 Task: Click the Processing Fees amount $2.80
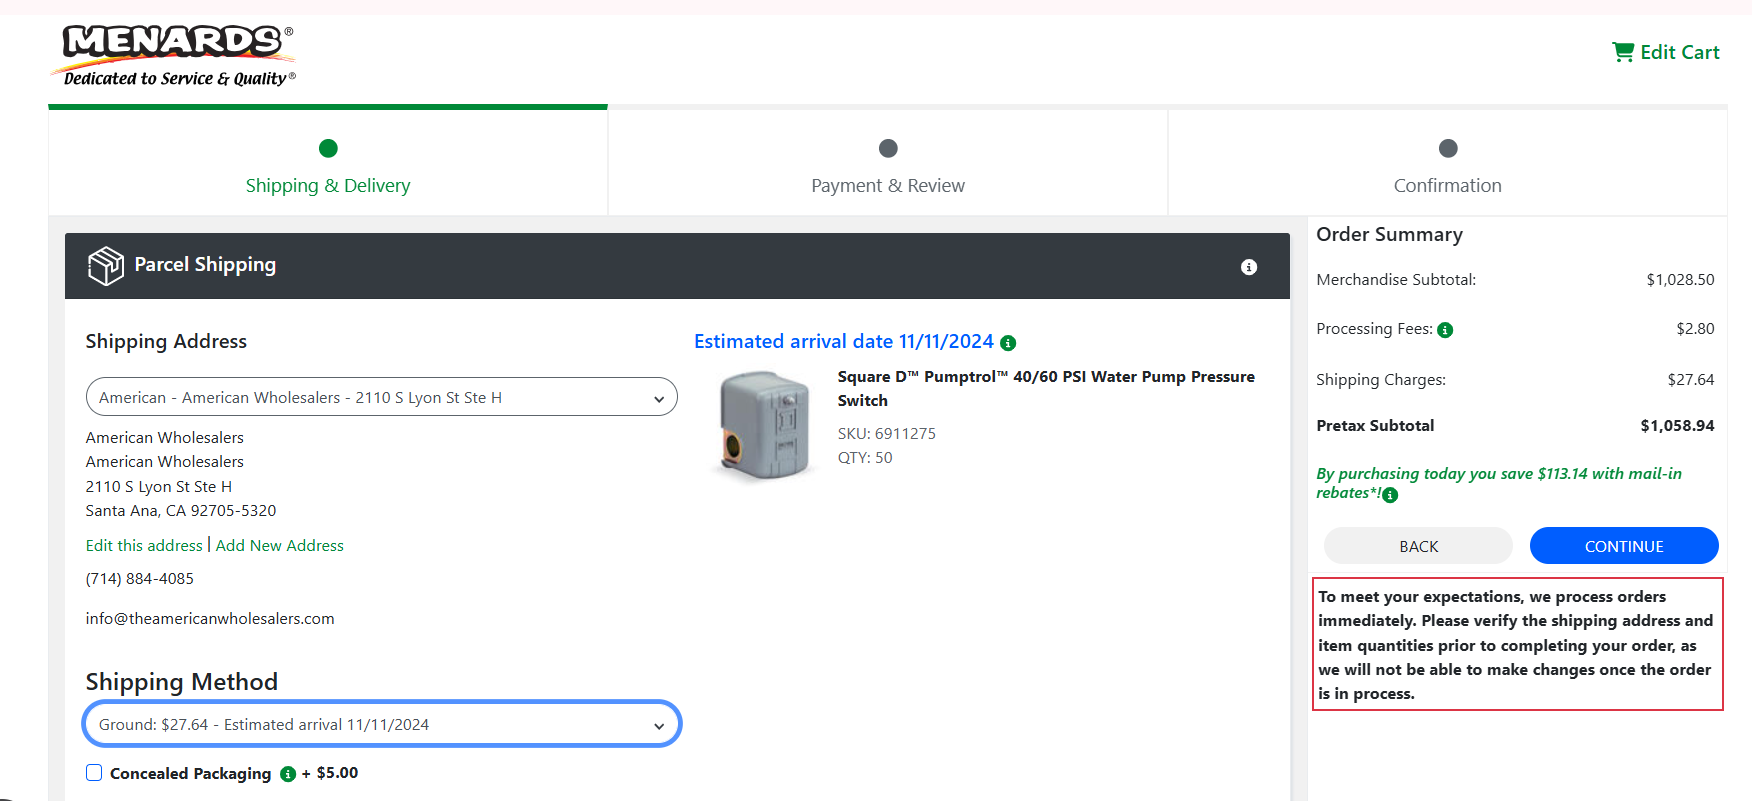point(1695,329)
